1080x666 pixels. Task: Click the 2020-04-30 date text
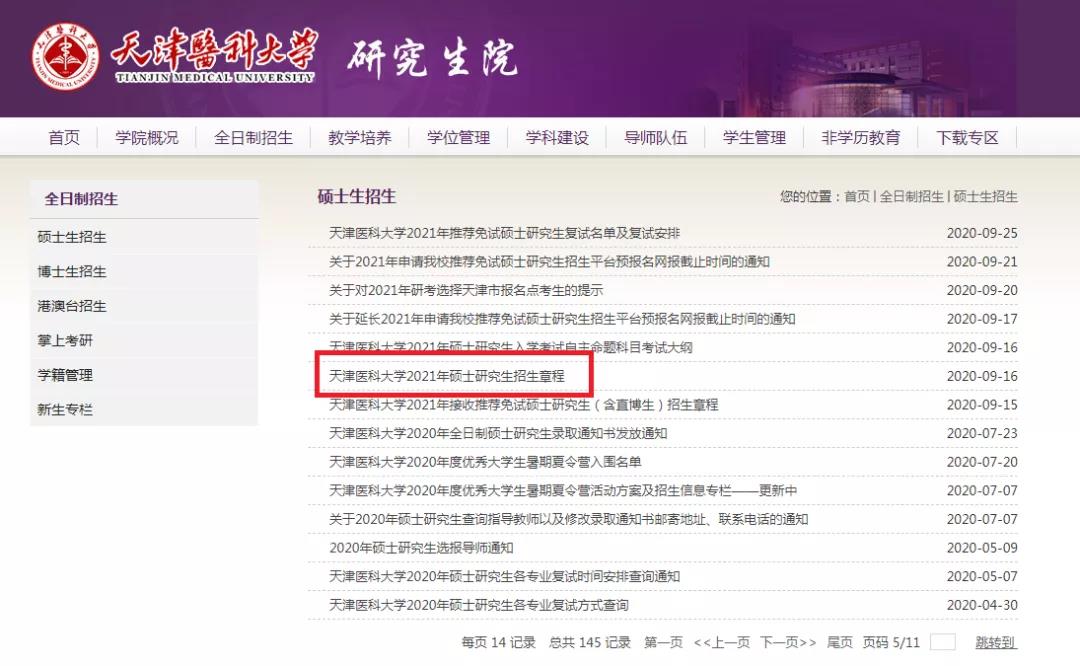[982, 605]
